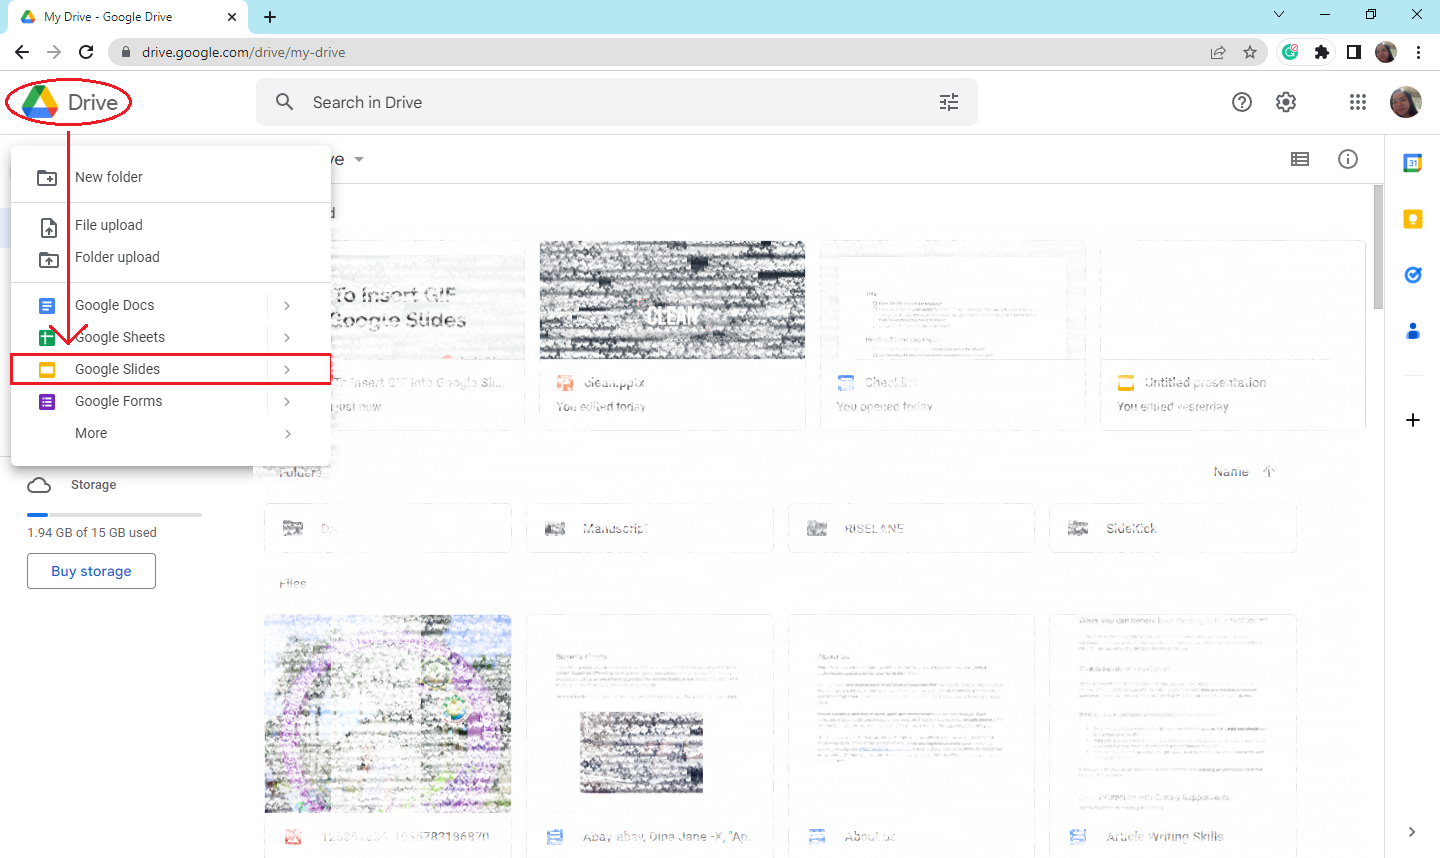Open a new browser tab

tap(270, 17)
